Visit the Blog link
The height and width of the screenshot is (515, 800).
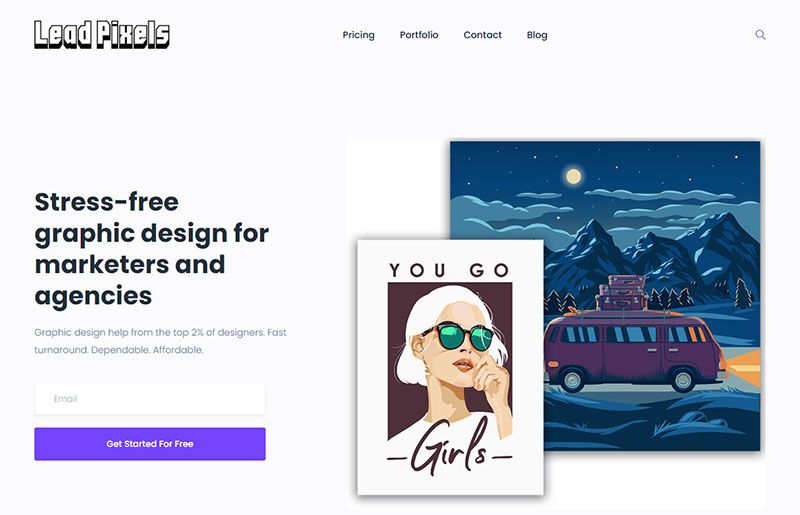click(x=537, y=35)
